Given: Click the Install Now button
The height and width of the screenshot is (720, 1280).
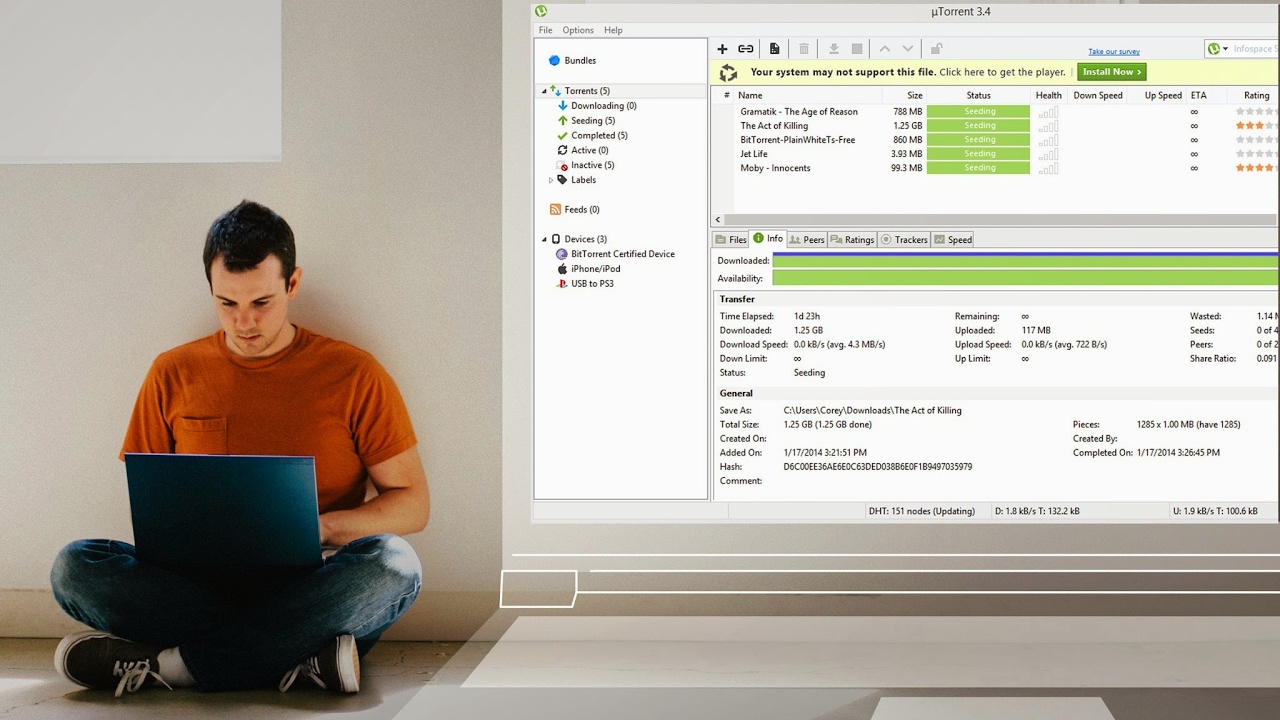Looking at the screenshot, I should pyautogui.click(x=1111, y=72).
